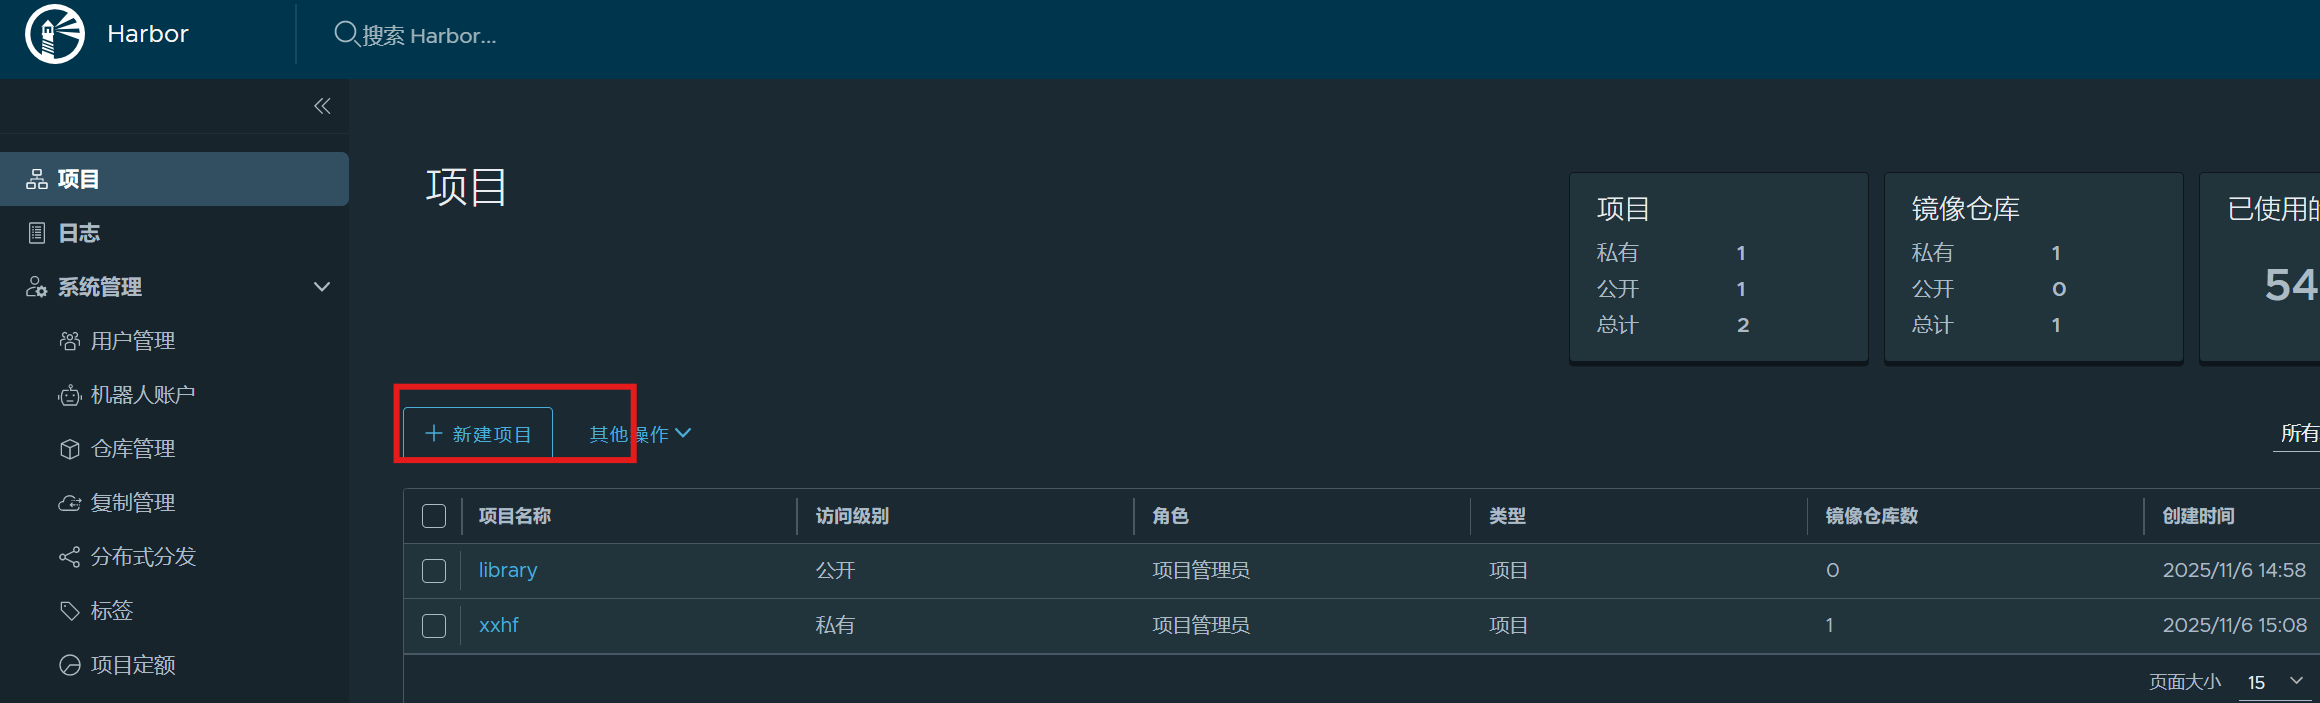Click the 仓库管理 cube icon
The height and width of the screenshot is (703, 2320).
(70, 449)
